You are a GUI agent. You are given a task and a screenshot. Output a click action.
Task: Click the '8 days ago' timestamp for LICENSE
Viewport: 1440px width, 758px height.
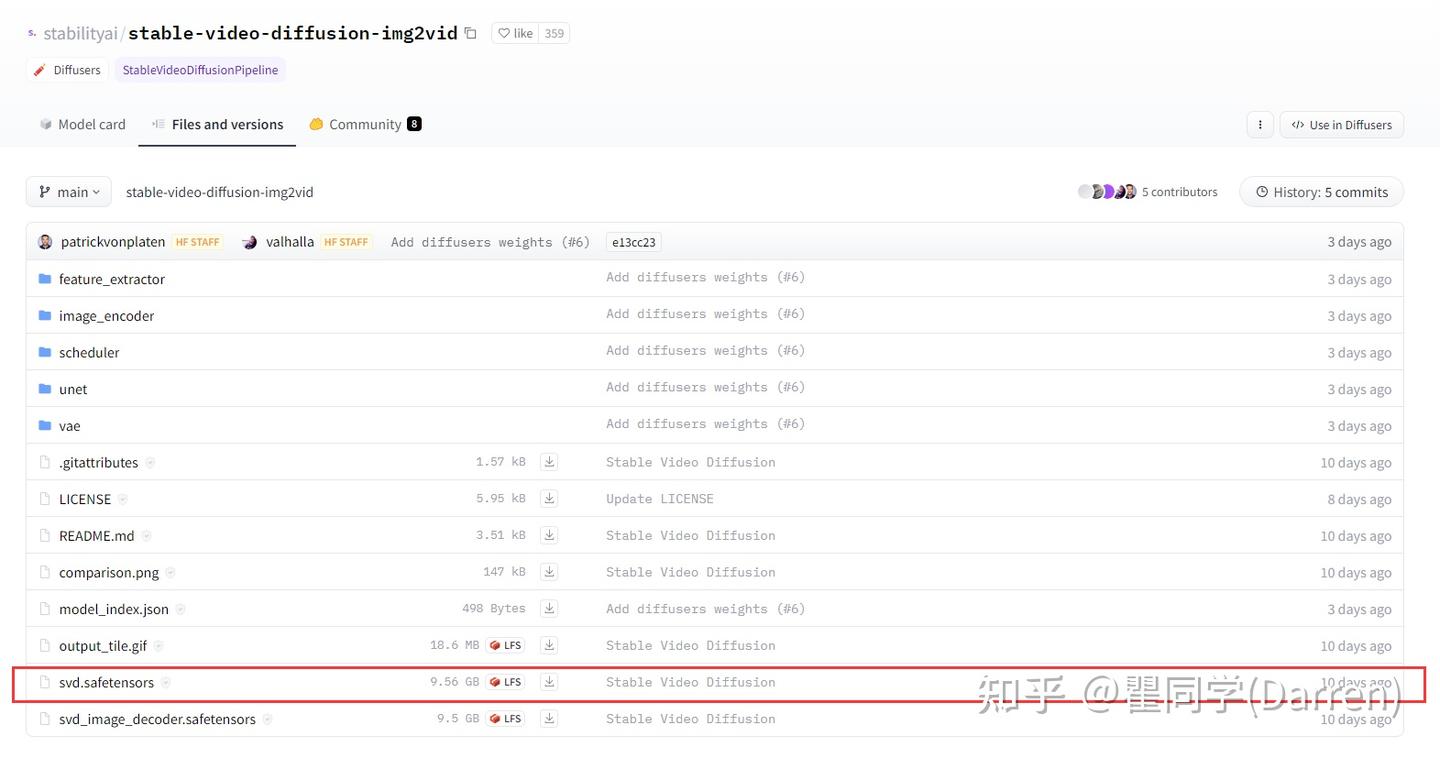point(1359,499)
